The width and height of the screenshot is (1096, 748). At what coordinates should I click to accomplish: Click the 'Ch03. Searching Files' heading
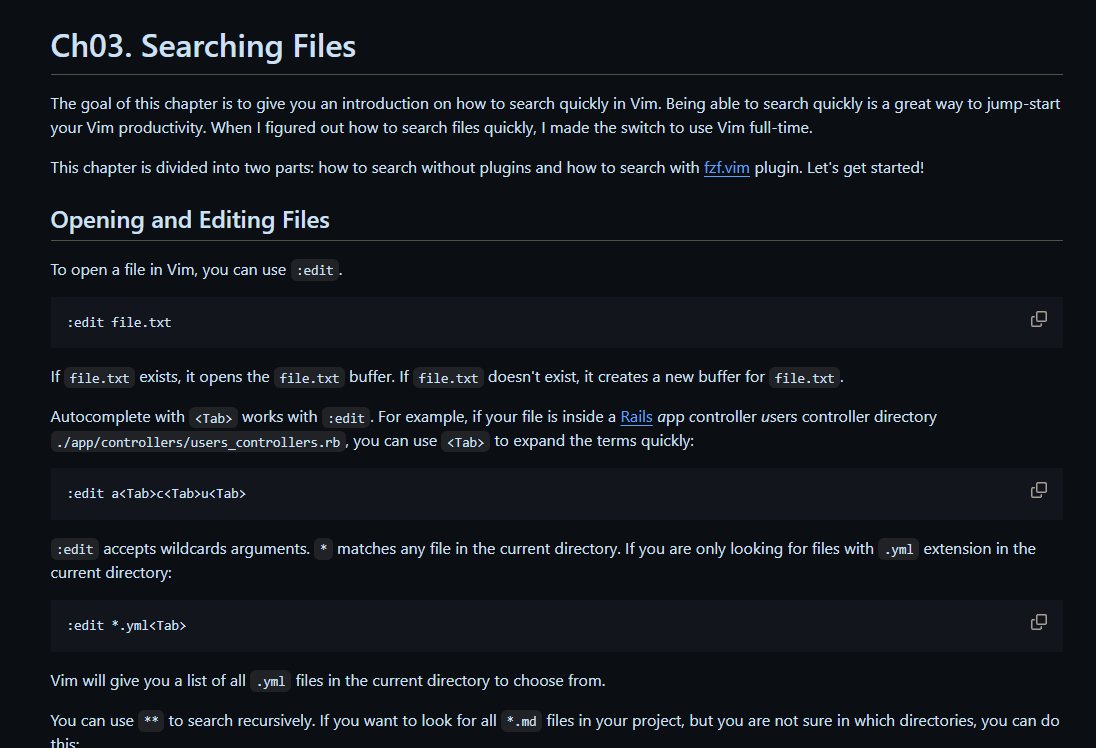pos(203,46)
